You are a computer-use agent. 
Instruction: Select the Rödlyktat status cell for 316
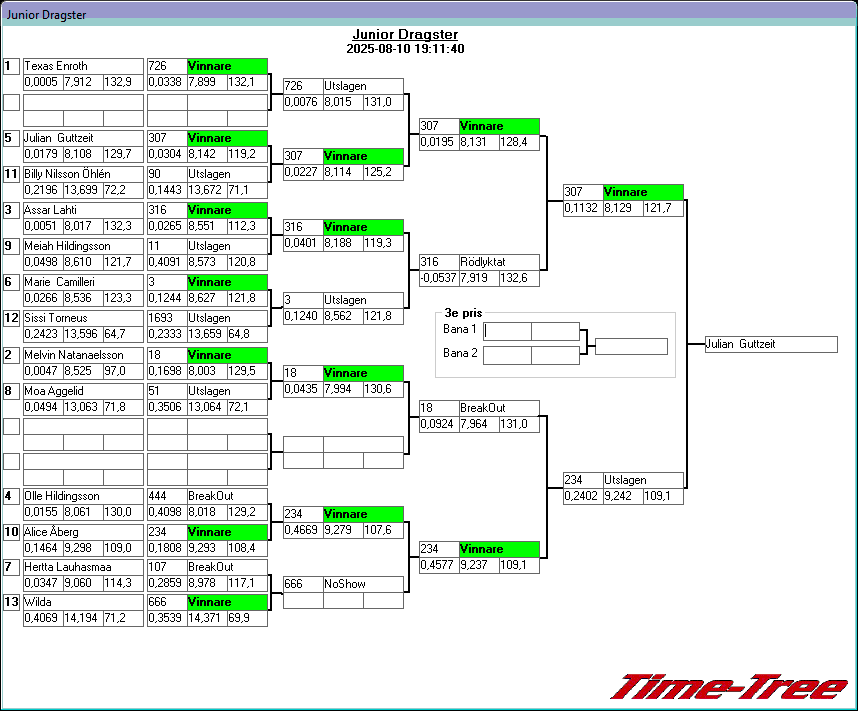[x=499, y=262]
